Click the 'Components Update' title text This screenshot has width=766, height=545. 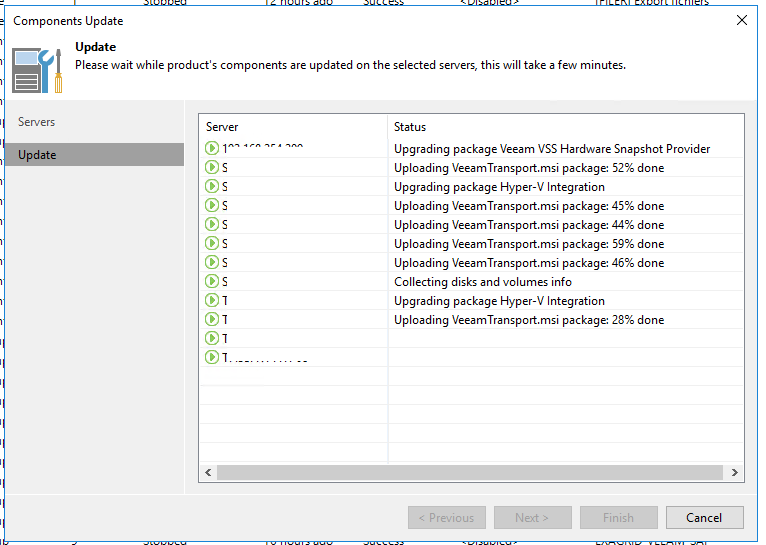click(68, 21)
